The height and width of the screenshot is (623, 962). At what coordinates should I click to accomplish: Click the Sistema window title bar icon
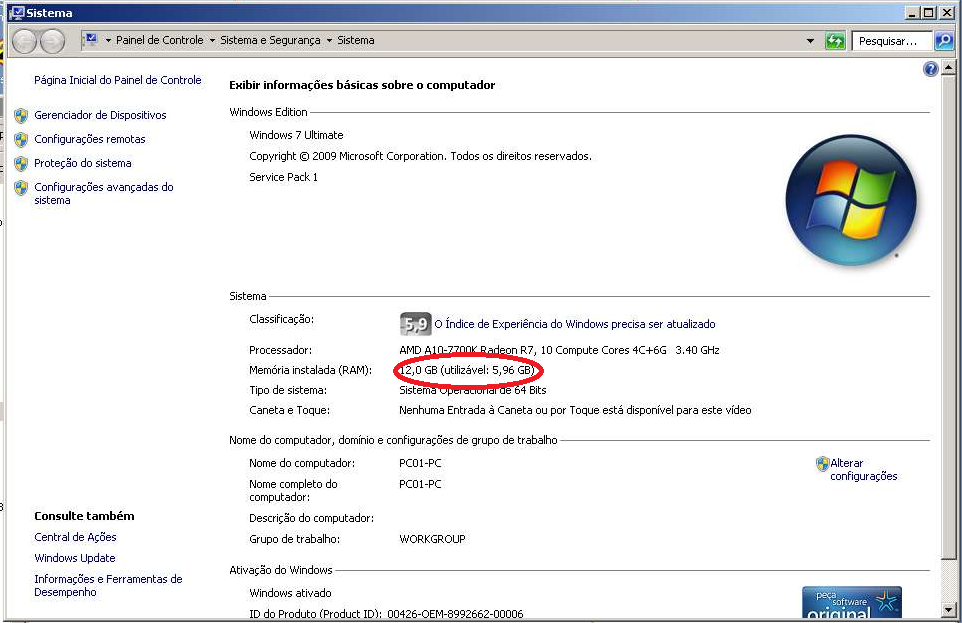click(17, 13)
